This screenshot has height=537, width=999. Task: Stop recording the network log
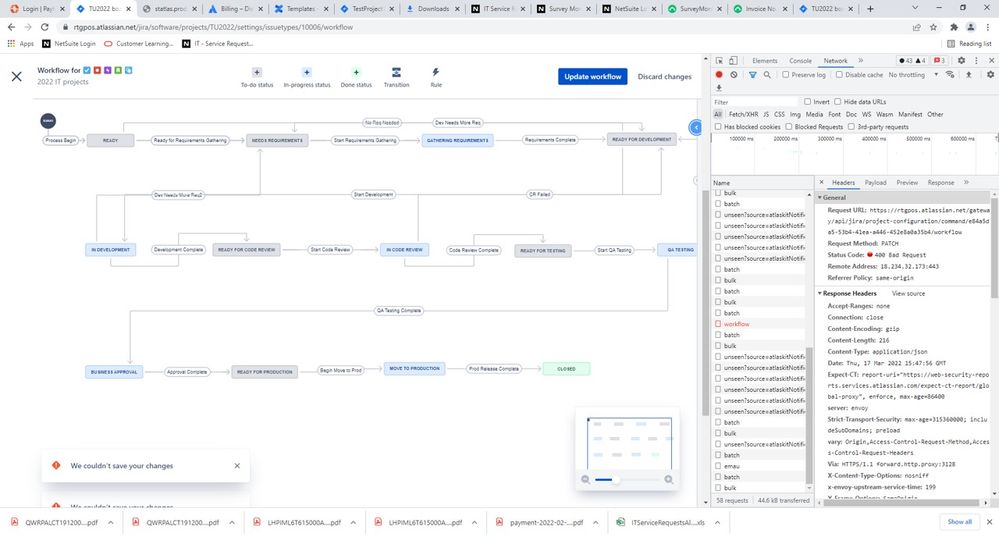click(x=719, y=75)
